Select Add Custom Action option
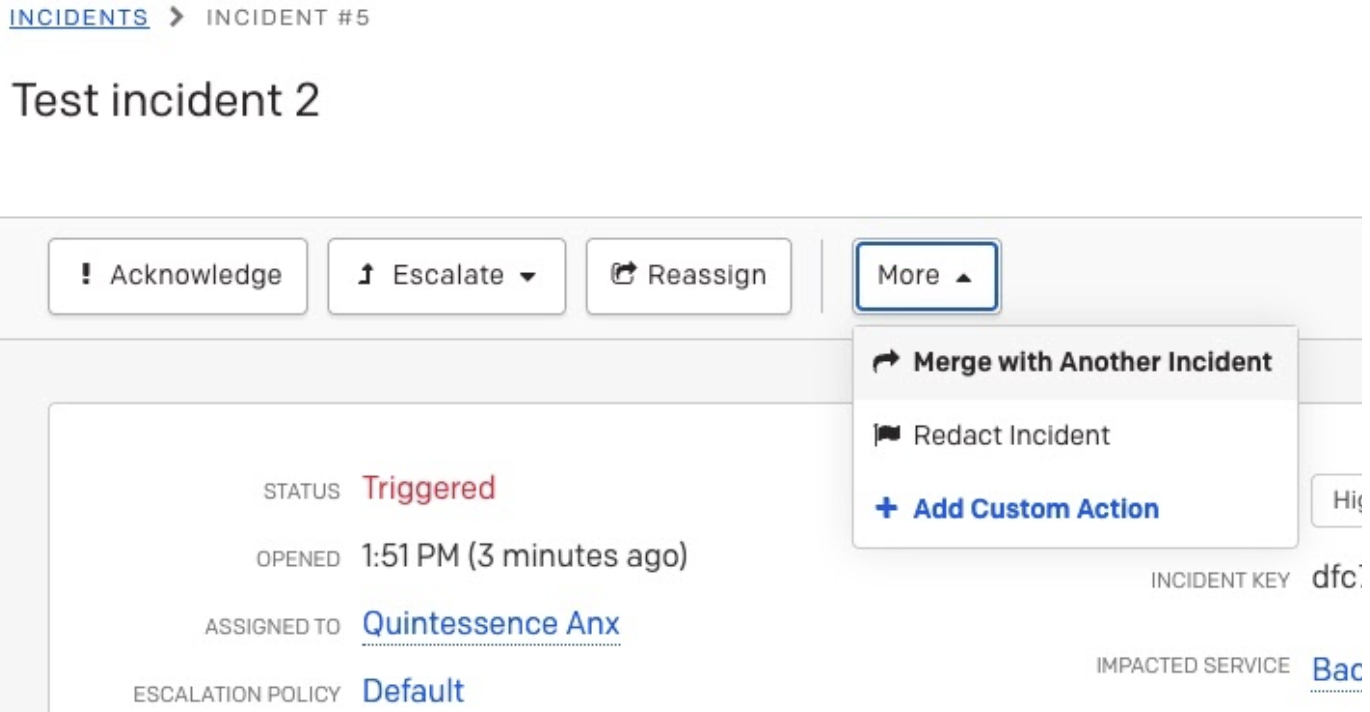 tap(1035, 508)
